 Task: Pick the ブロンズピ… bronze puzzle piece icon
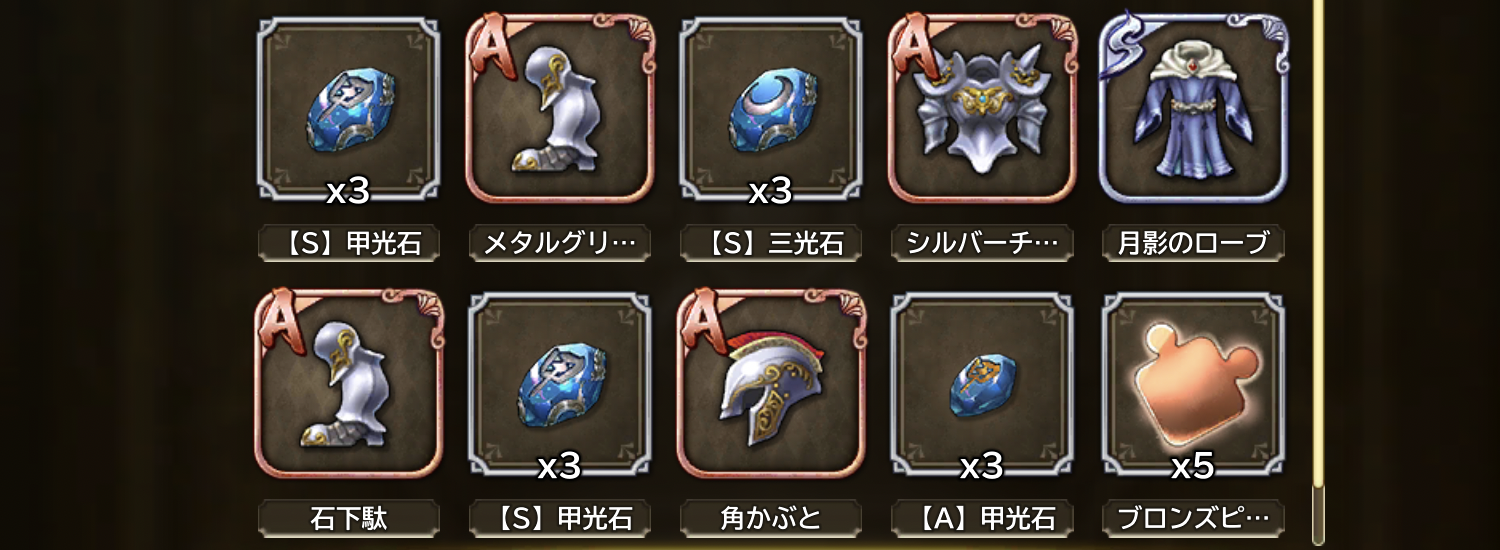coord(1194,384)
